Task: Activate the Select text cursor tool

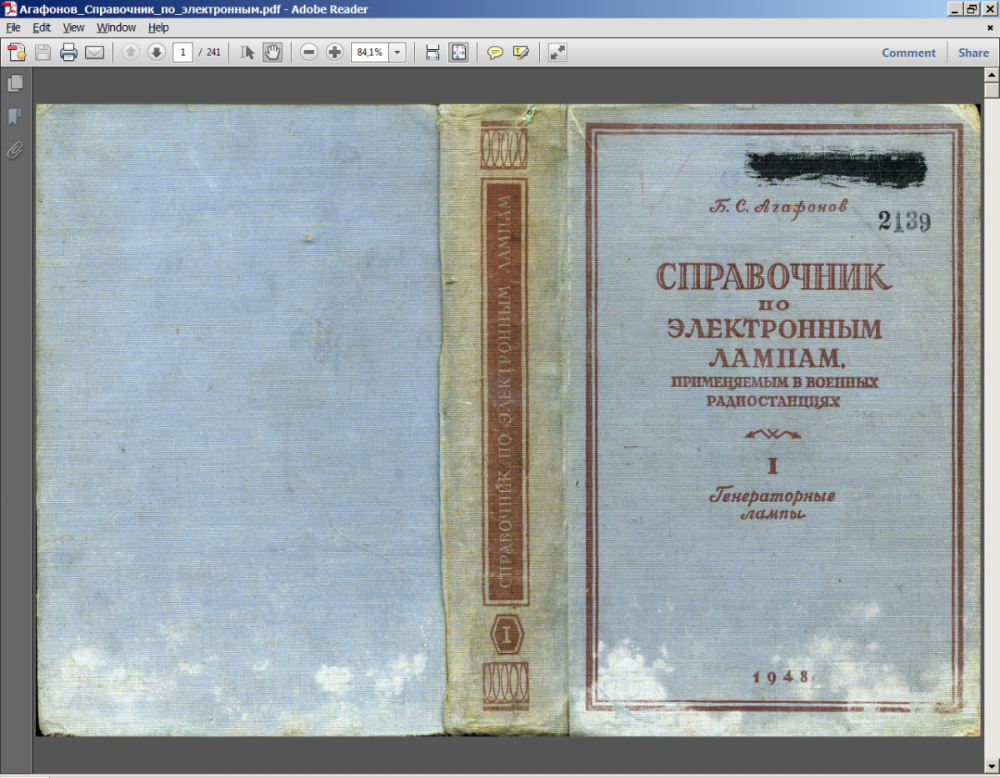Action: point(248,53)
